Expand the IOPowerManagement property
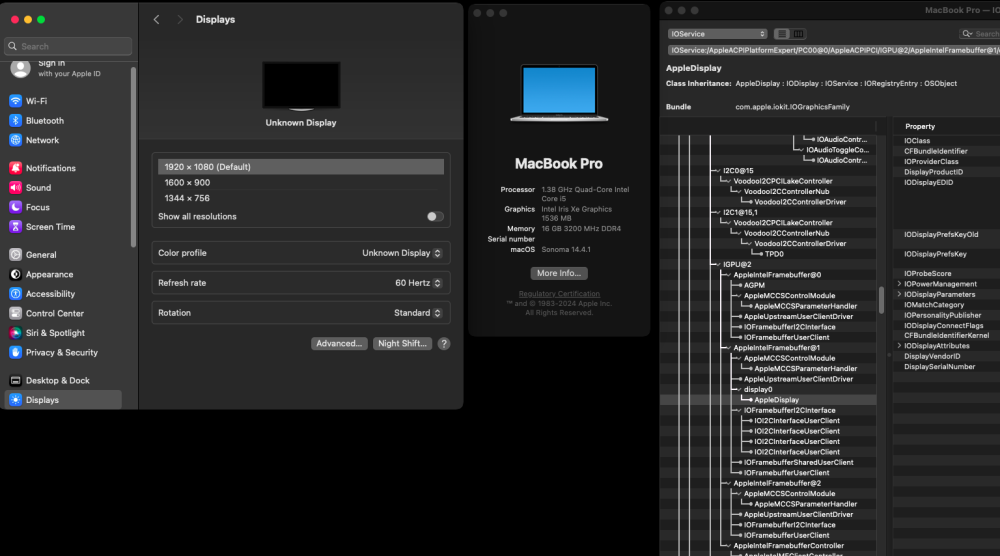This screenshot has width=1000, height=556. 899,284
